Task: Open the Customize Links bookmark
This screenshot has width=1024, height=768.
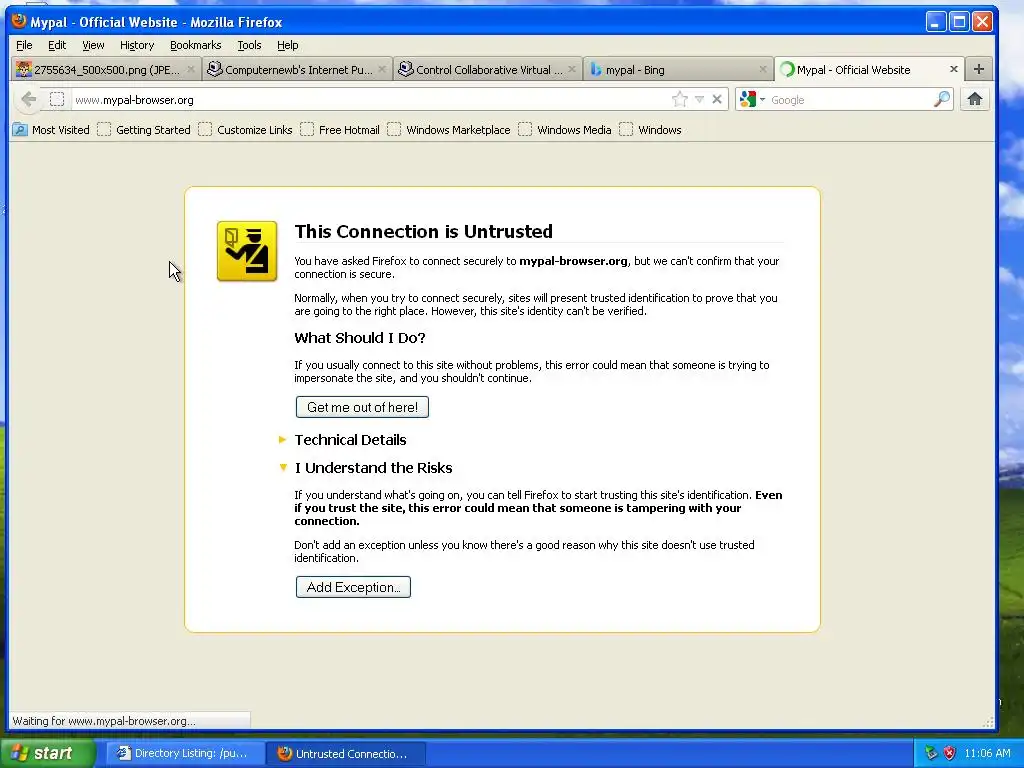Action: click(246, 130)
